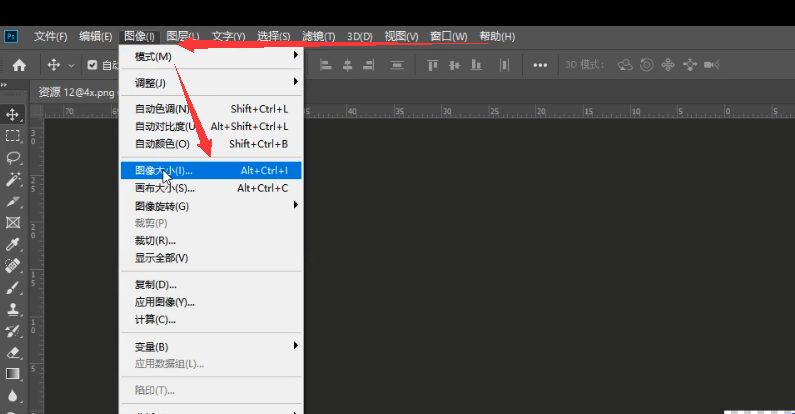Select the Frame tool with X box
Image resolution: width=795 pixels, height=414 pixels.
[x=13, y=223]
